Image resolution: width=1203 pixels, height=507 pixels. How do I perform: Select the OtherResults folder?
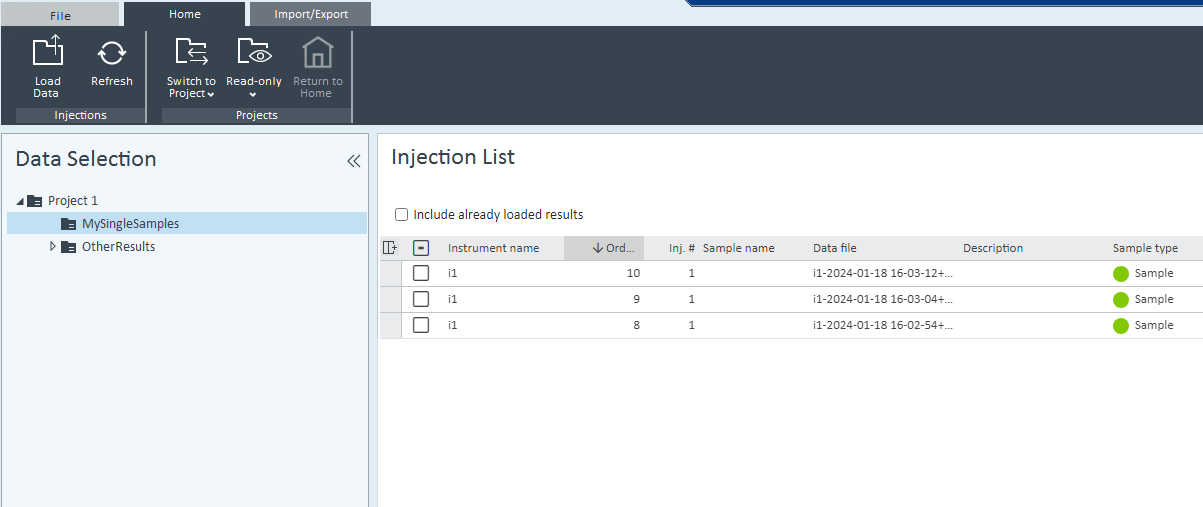118,246
